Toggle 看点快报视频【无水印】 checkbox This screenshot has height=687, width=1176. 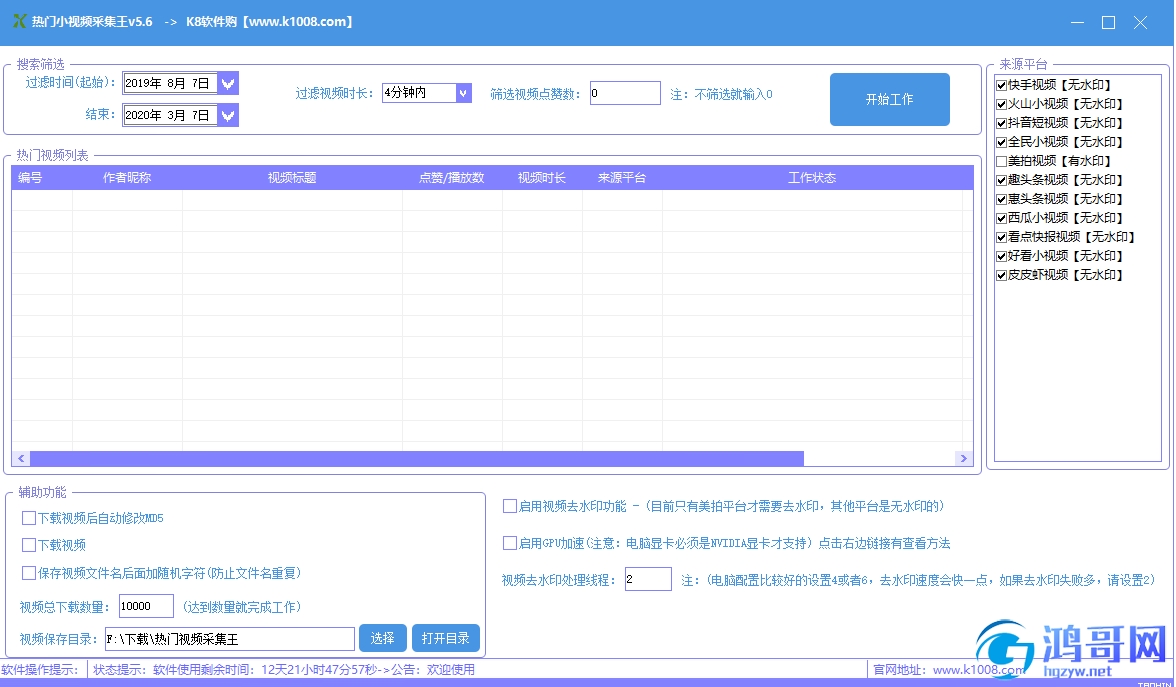click(x=1001, y=237)
